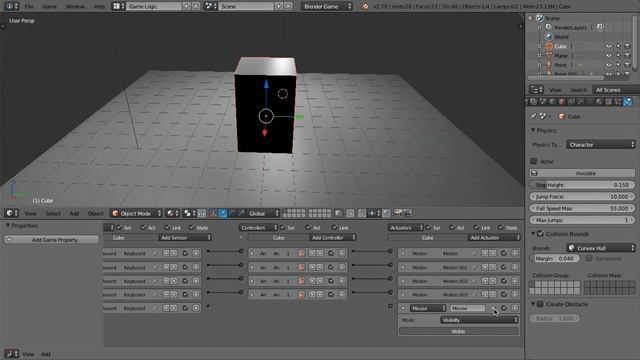Open the Mouse actuator type dropdown
The image size is (640, 360).
pyautogui.click(x=428, y=308)
